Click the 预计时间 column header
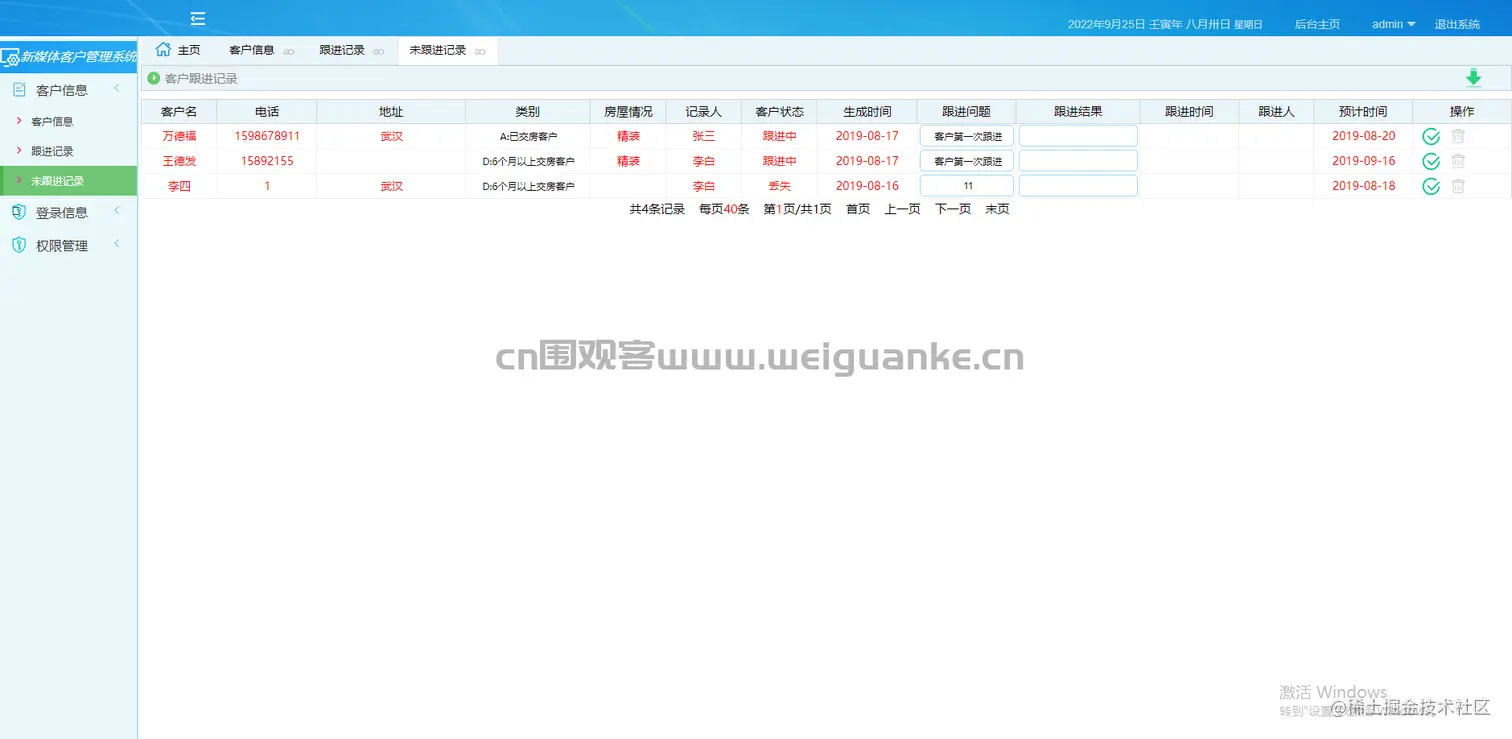The image size is (1512, 739). (1363, 112)
